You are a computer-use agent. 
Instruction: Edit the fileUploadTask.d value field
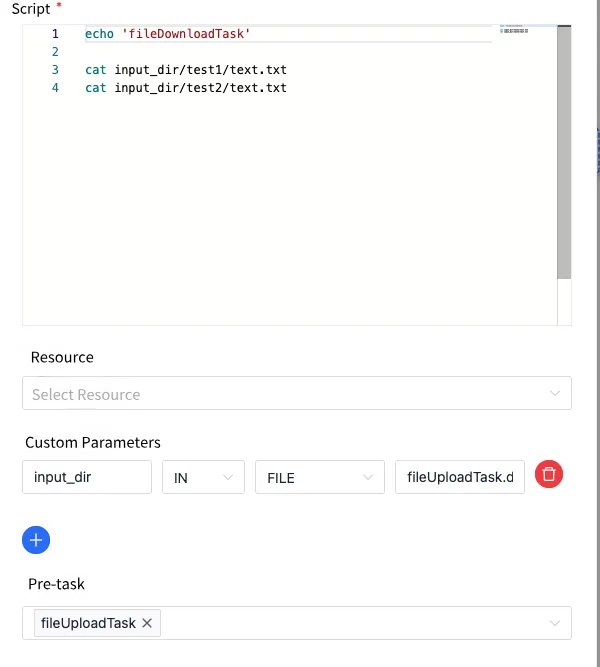tap(460, 477)
